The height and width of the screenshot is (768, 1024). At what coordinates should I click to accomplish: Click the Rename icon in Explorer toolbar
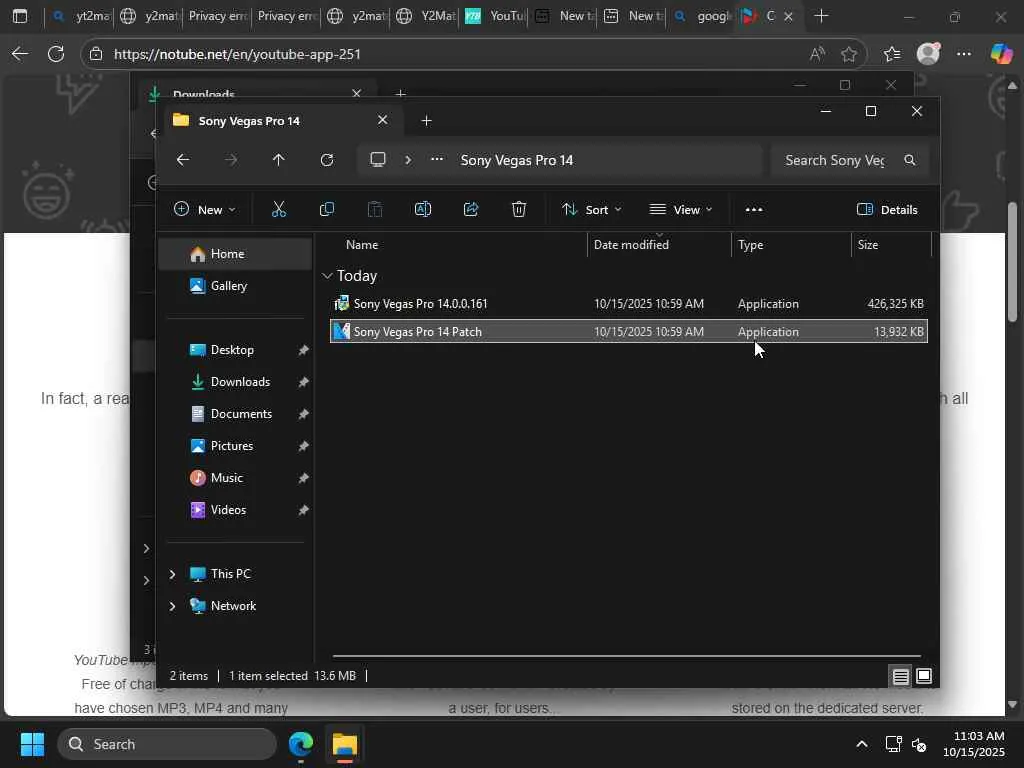pos(423,210)
